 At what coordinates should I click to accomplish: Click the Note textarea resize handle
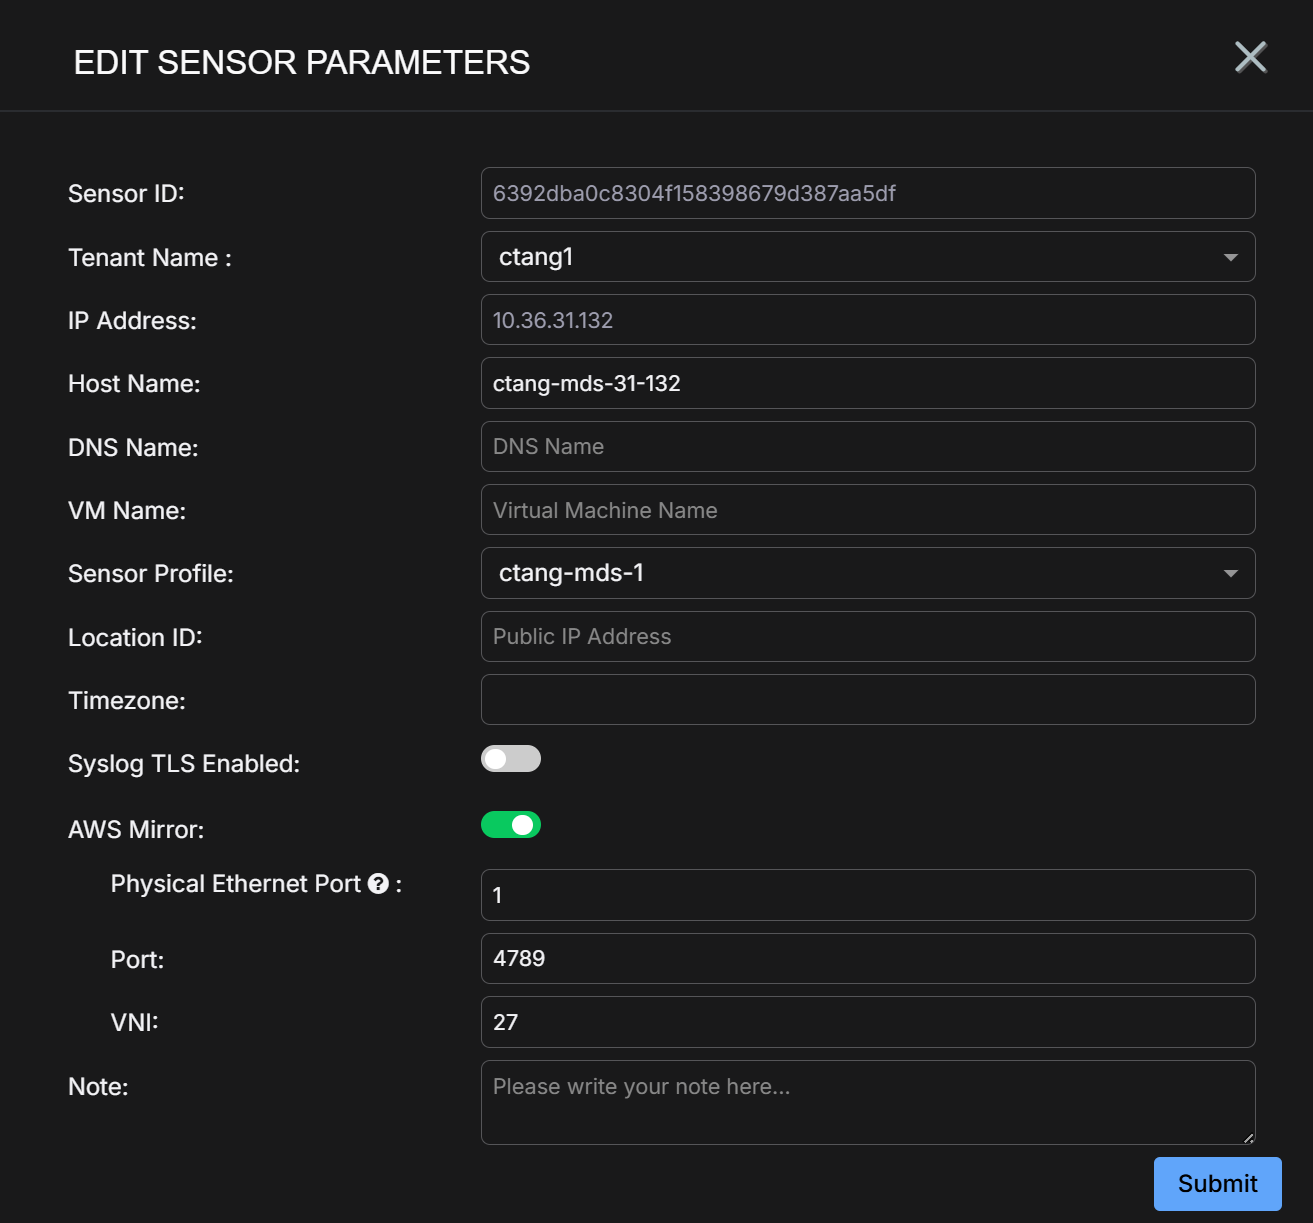click(1248, 1138)
